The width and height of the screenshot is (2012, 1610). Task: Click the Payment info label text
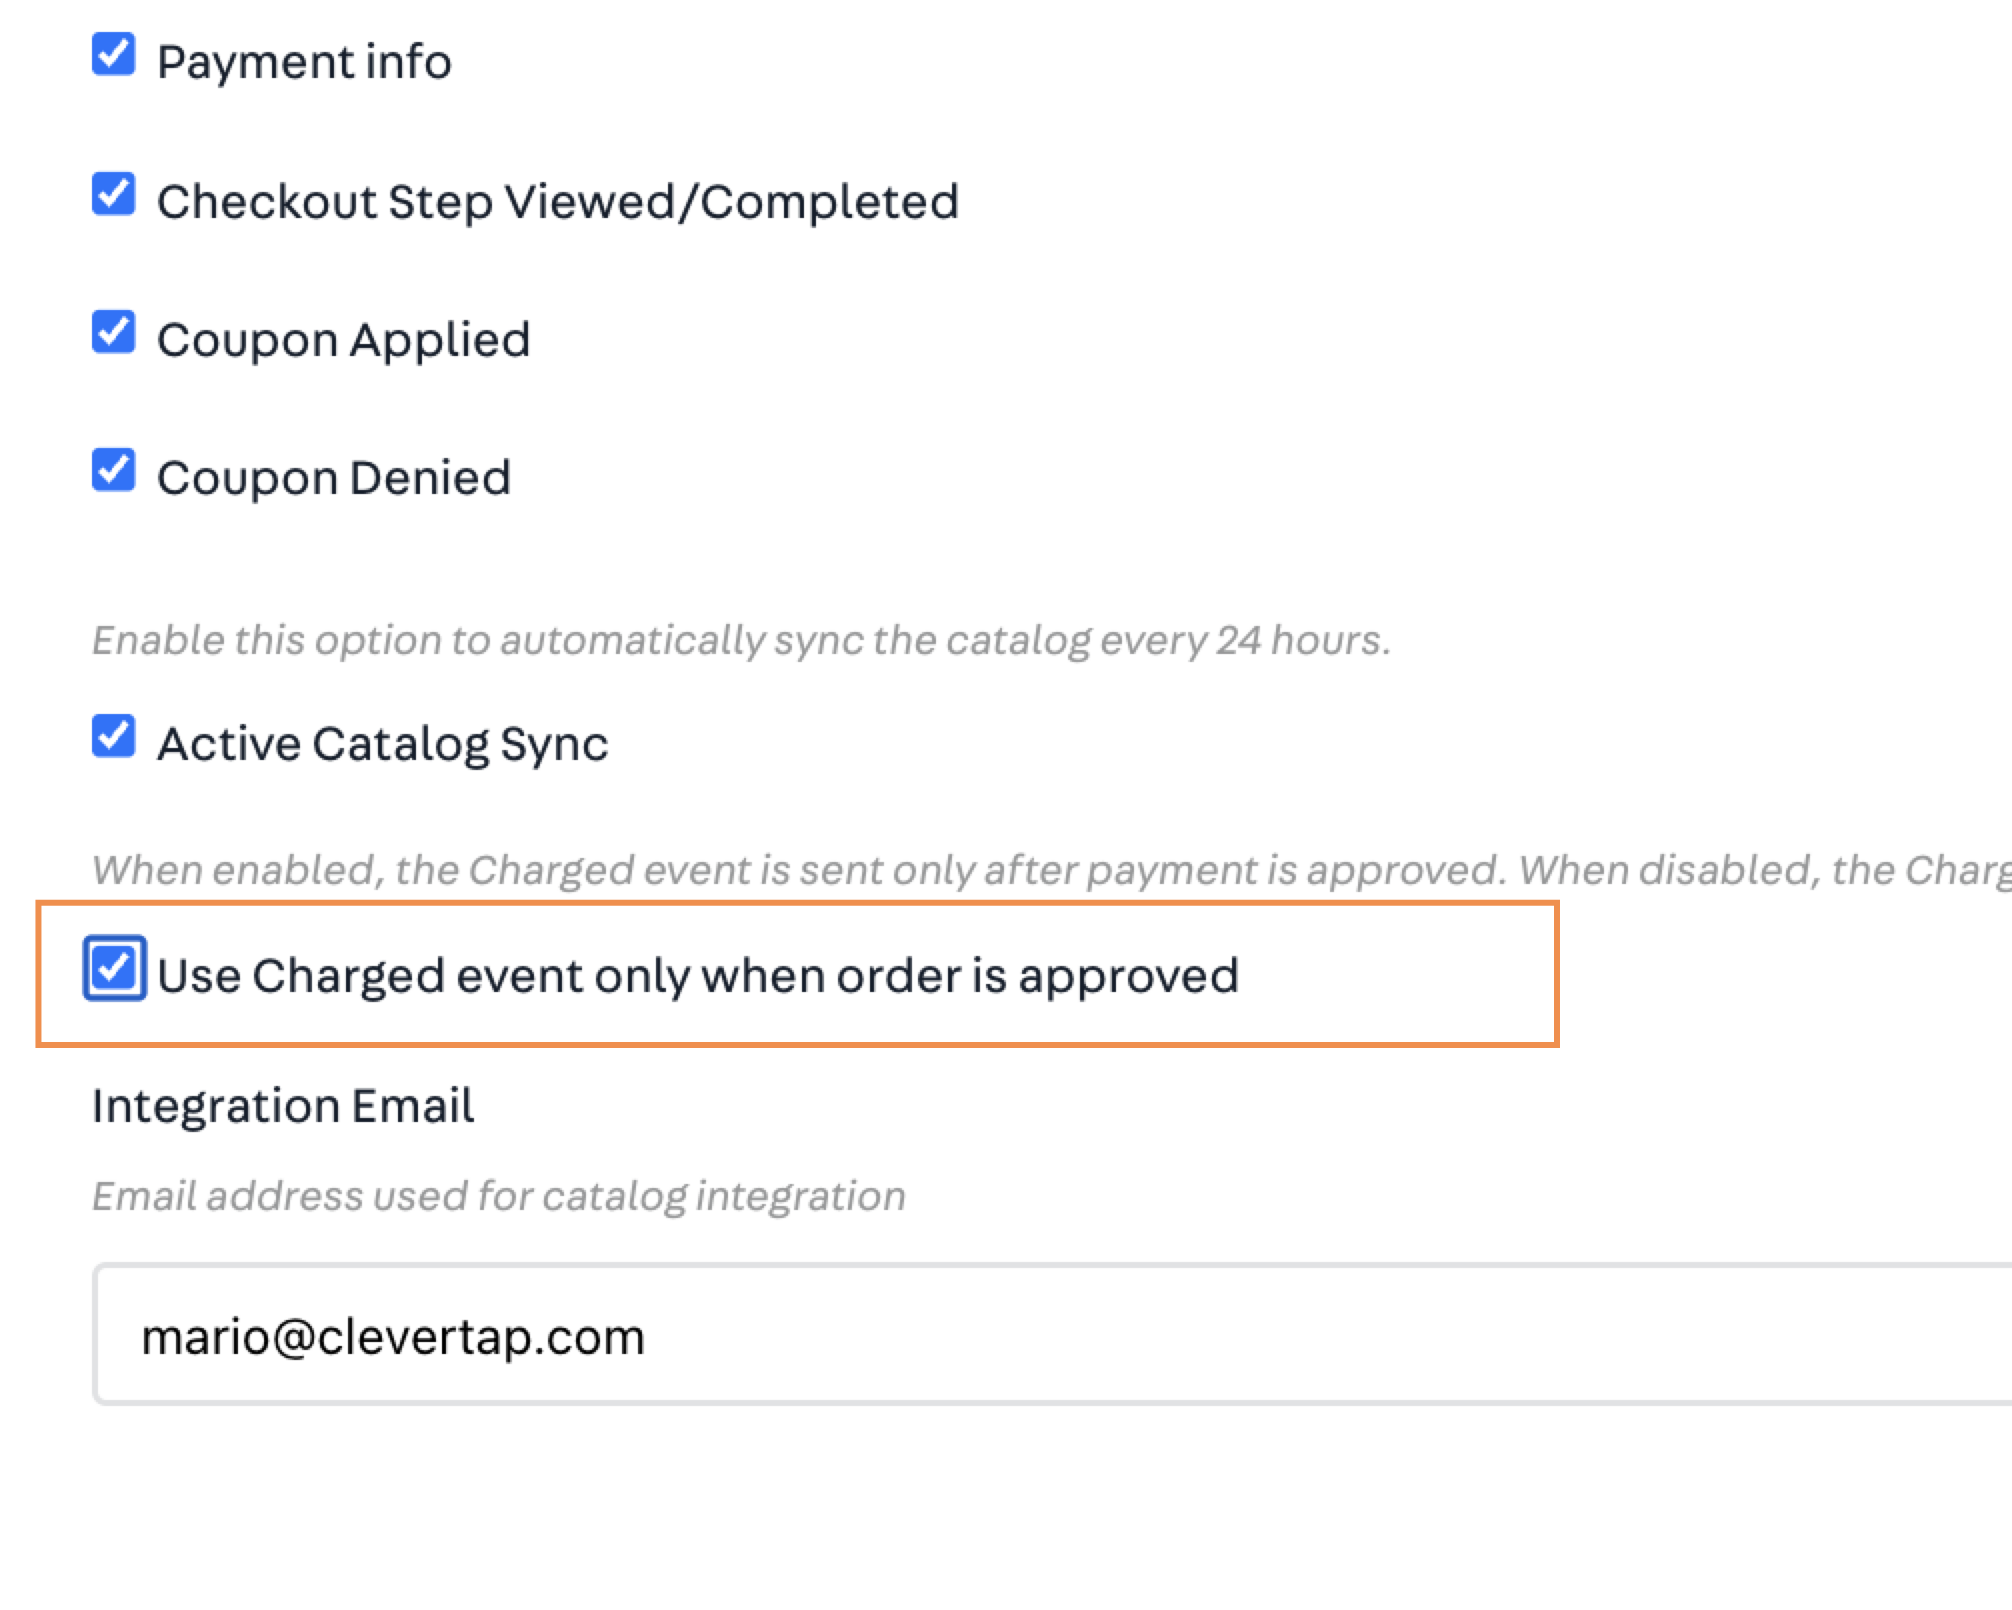[x=304, y=62]
